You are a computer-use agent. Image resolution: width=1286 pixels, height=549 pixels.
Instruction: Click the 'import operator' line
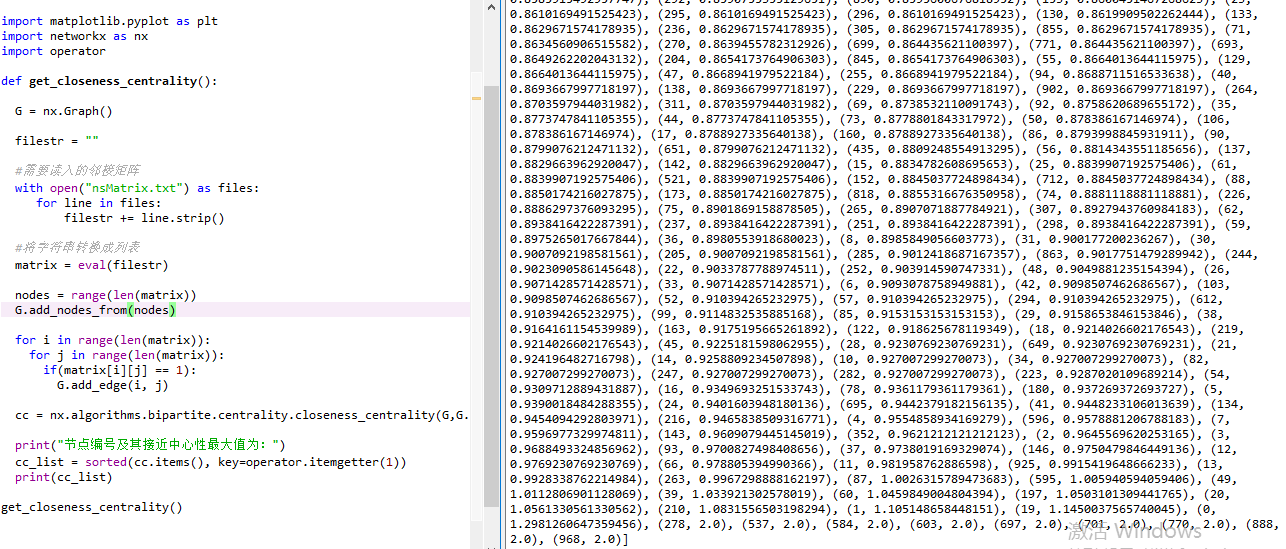tap(53, 51)
